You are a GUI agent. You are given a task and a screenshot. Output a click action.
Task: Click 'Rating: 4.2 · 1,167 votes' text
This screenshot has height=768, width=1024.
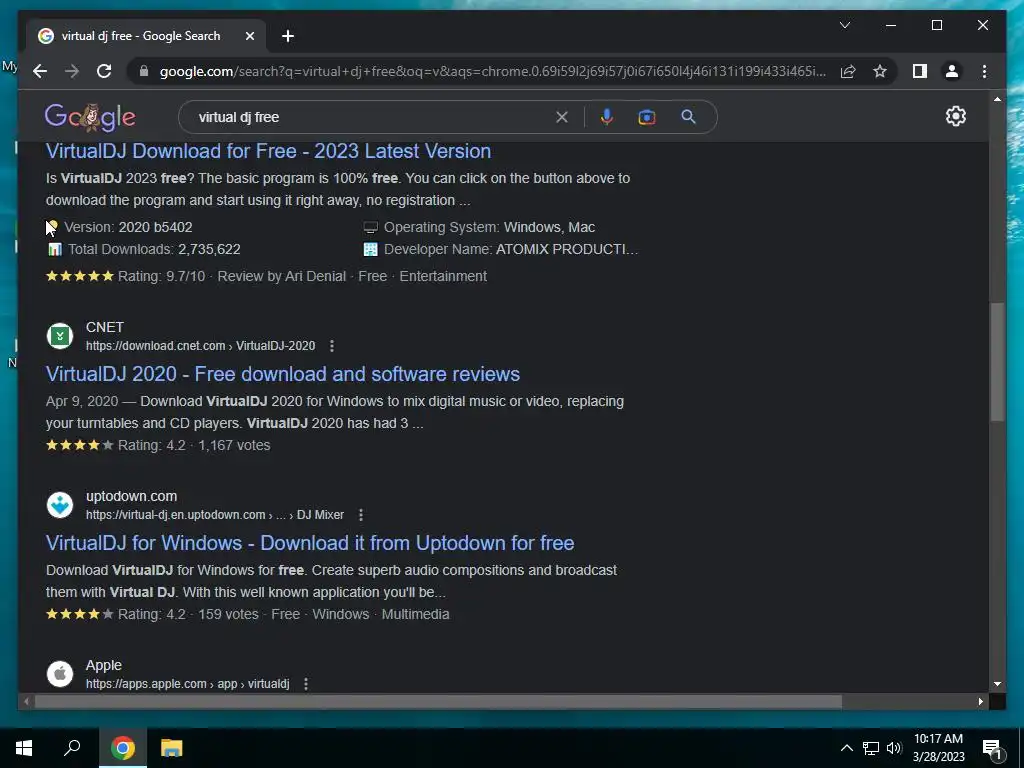194,445
